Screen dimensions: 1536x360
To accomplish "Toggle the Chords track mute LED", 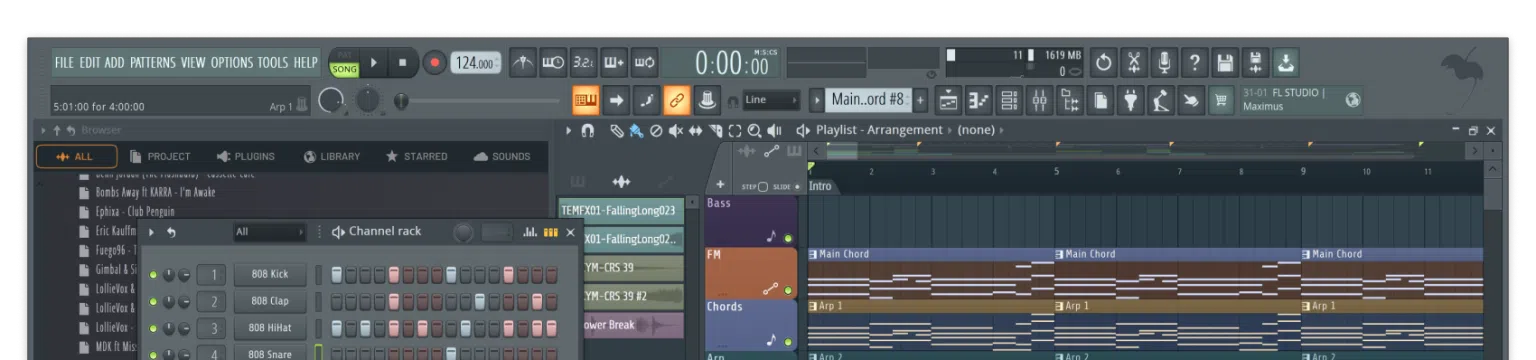I will coord(788,342).
